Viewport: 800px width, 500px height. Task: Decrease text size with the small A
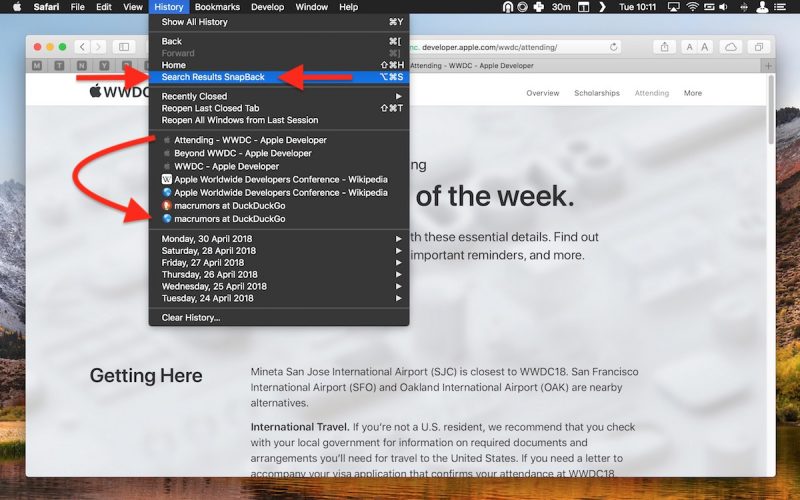[x=689, y=47]
